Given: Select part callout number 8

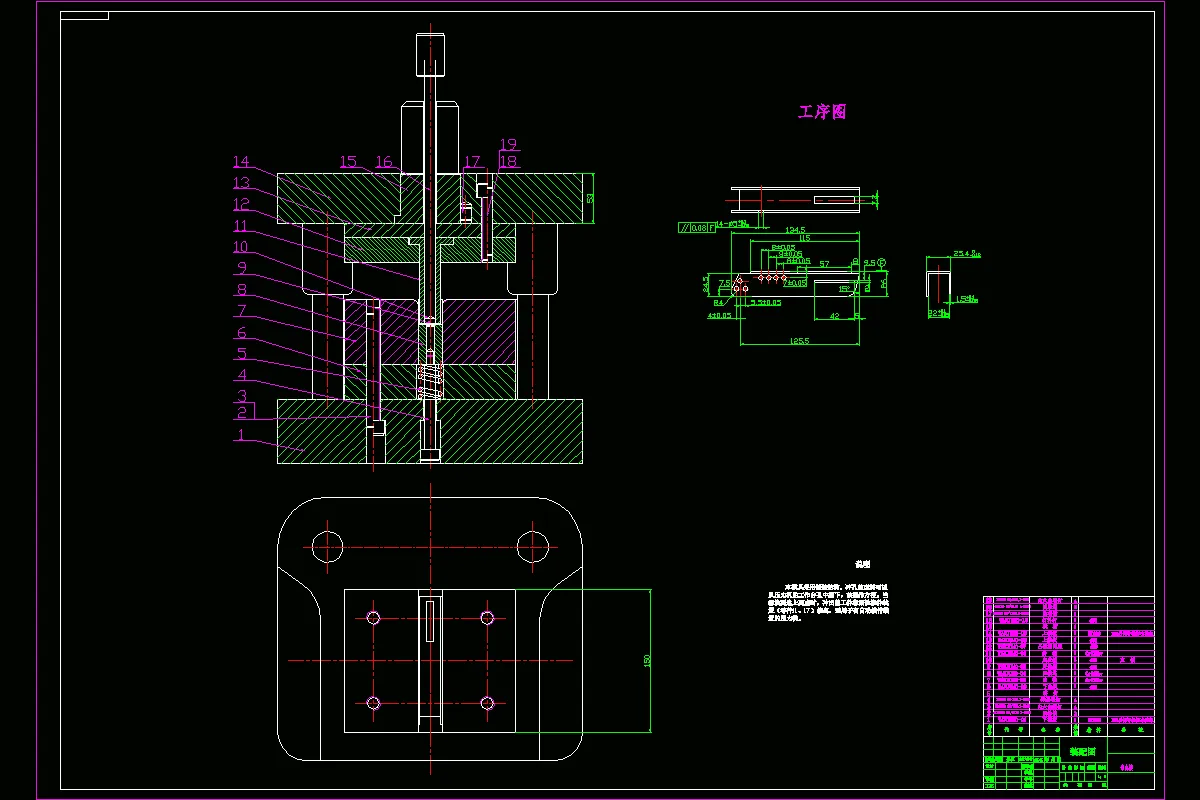Looking at the screenshot, I should point(241,290).
